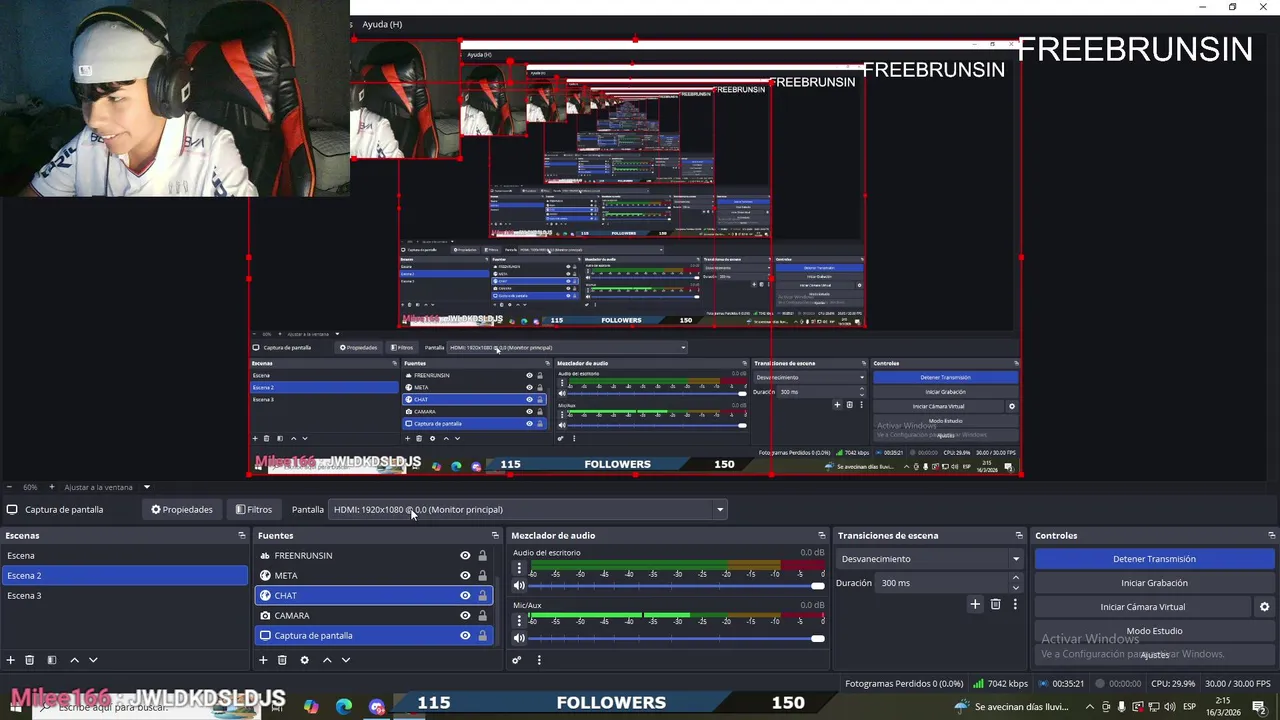Add a scene transition with plus icon
This screenshot has height=720, width=1280.
975,604
